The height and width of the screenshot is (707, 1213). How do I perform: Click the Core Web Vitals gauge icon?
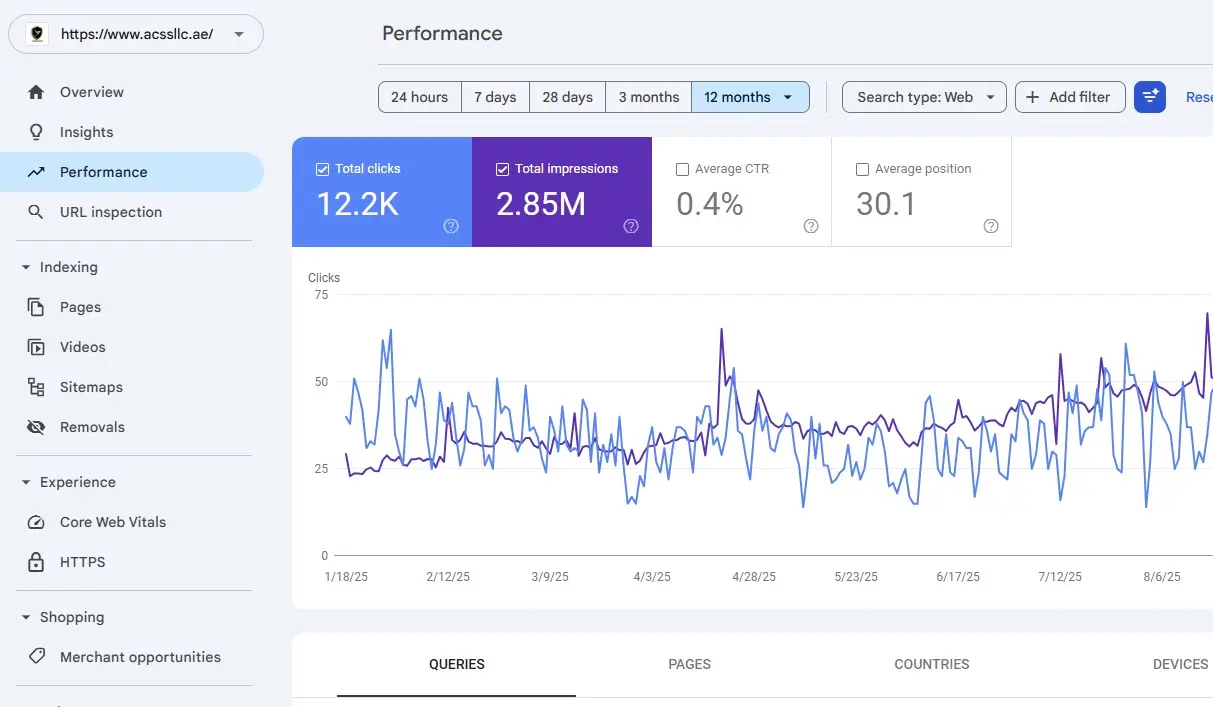[36, 522]
